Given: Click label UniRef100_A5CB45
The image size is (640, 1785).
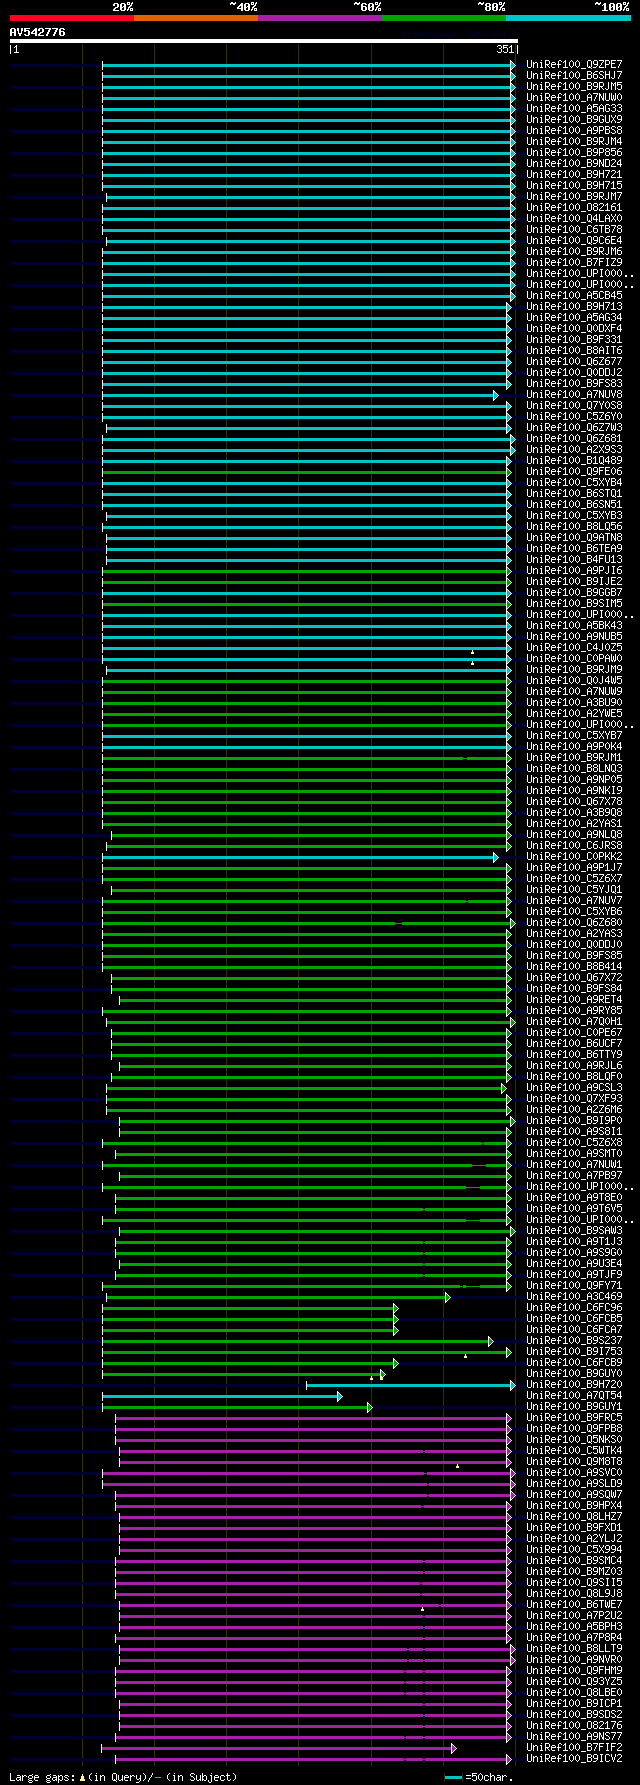Looking at the screenshot, I should [x=574, y=295].
